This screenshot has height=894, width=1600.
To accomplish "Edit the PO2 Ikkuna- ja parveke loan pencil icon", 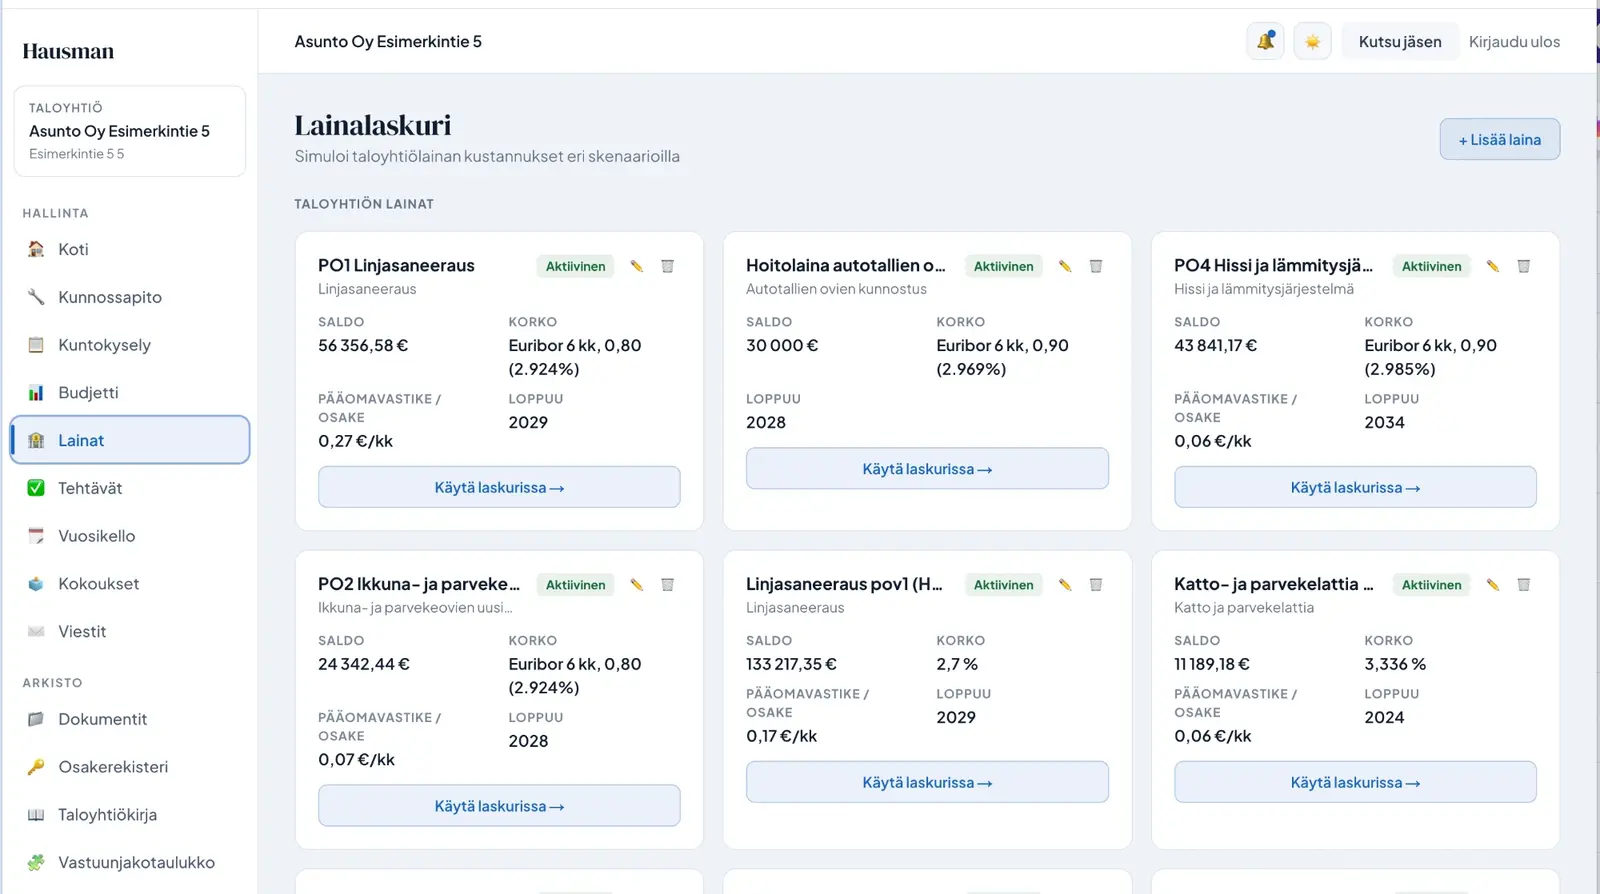I will [x=637, y=585].
